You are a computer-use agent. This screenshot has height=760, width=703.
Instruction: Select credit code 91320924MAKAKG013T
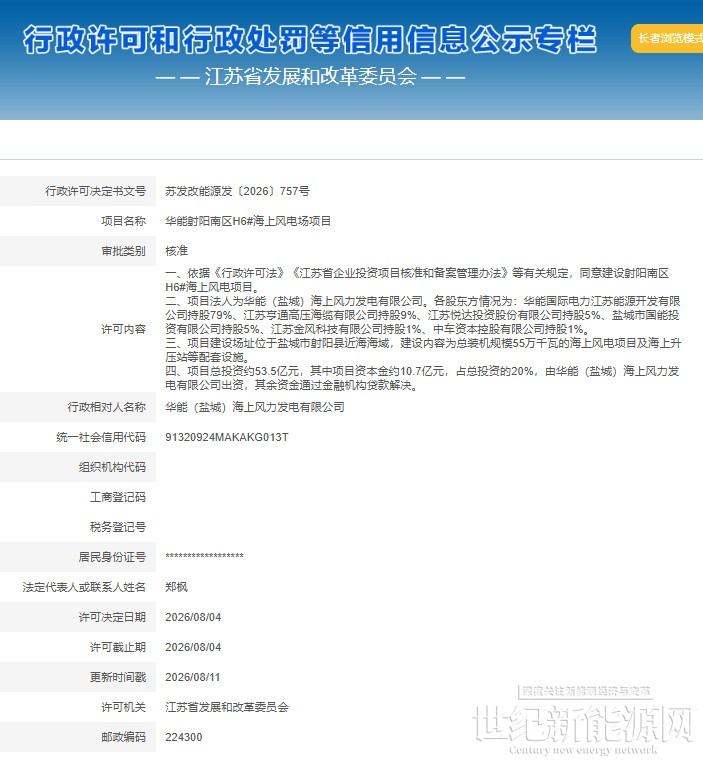pos(227,437)
